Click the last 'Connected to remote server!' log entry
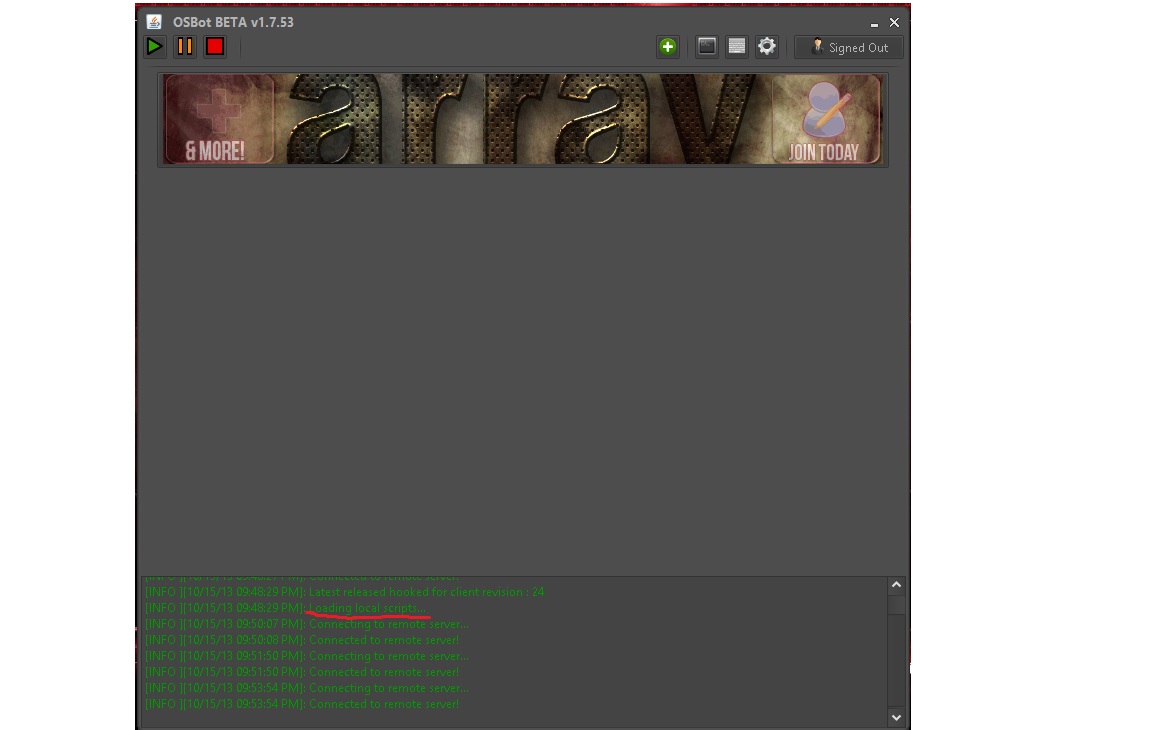 click(x=302, y=704)
